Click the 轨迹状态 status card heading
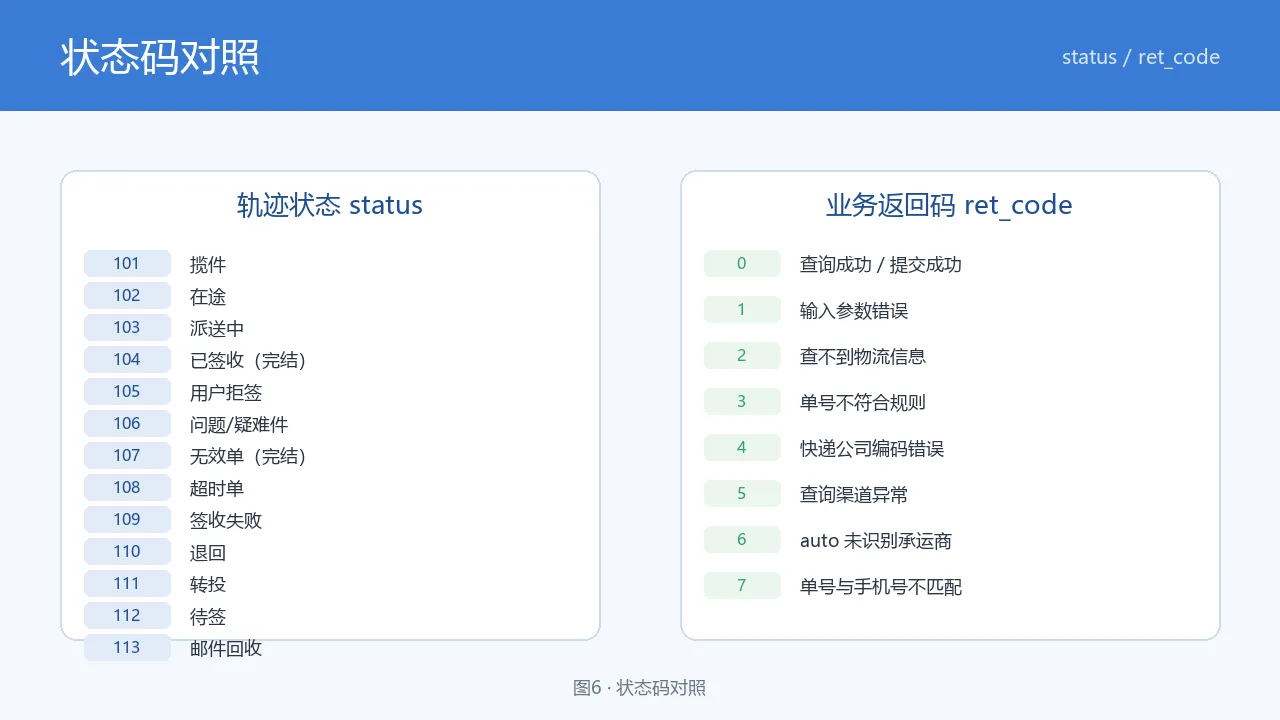1280x720 pixels. click(x=330, y=205)
